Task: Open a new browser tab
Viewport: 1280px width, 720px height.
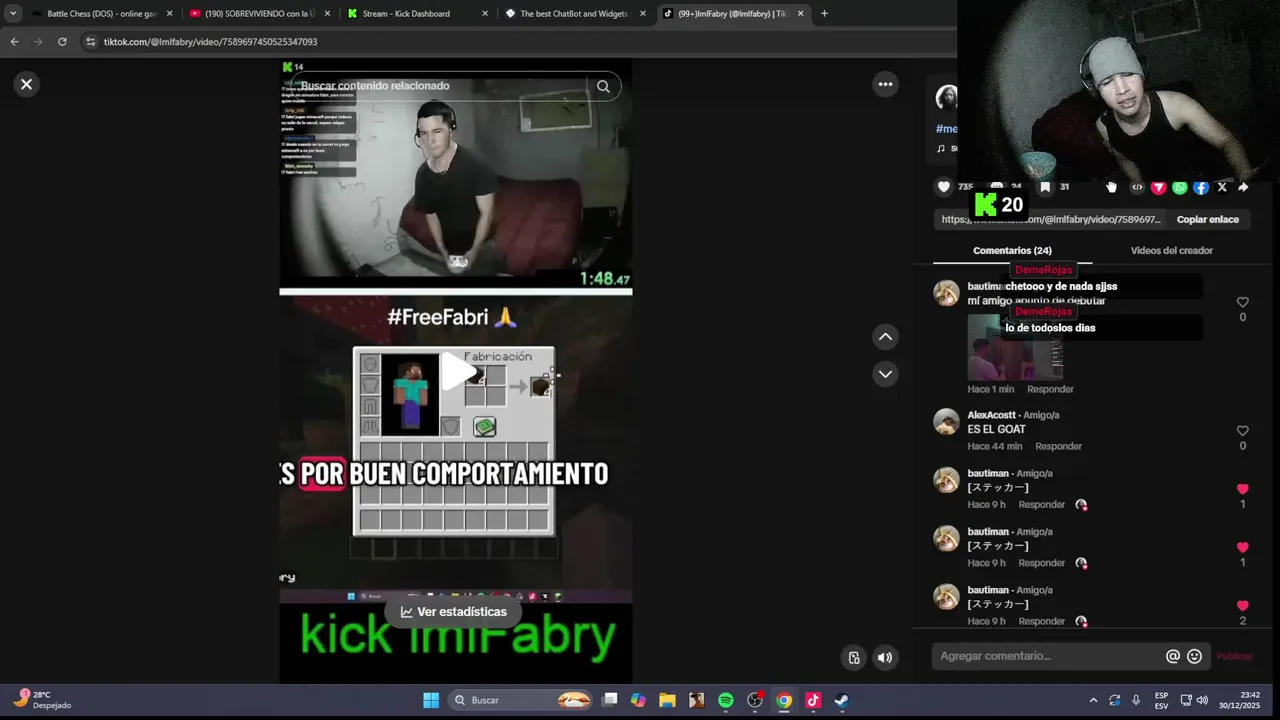Action: point(824,14)
